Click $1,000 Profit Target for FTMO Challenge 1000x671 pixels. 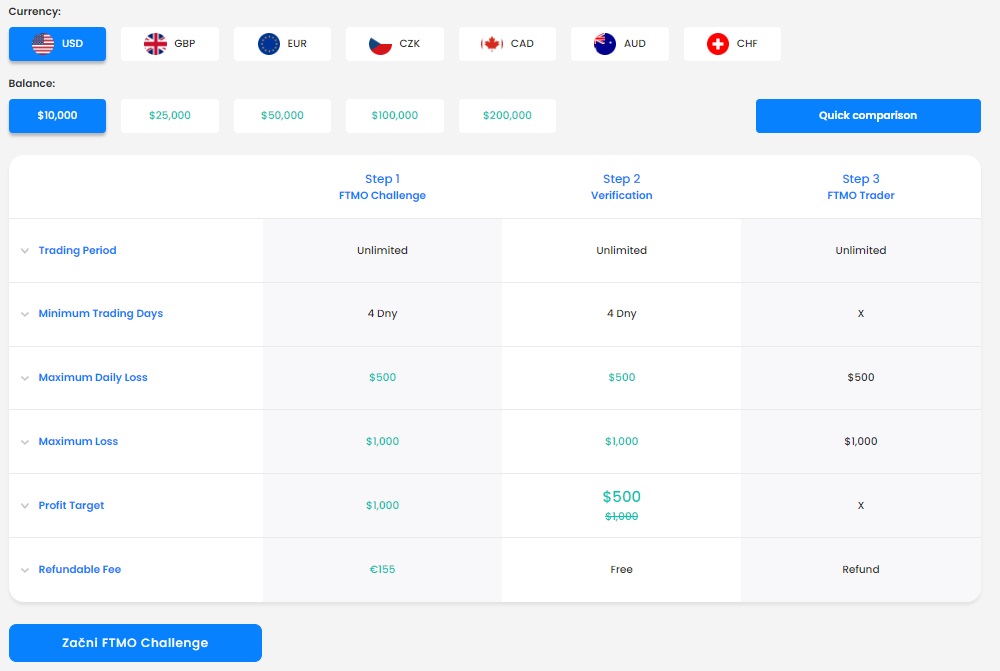coord(382,505)
